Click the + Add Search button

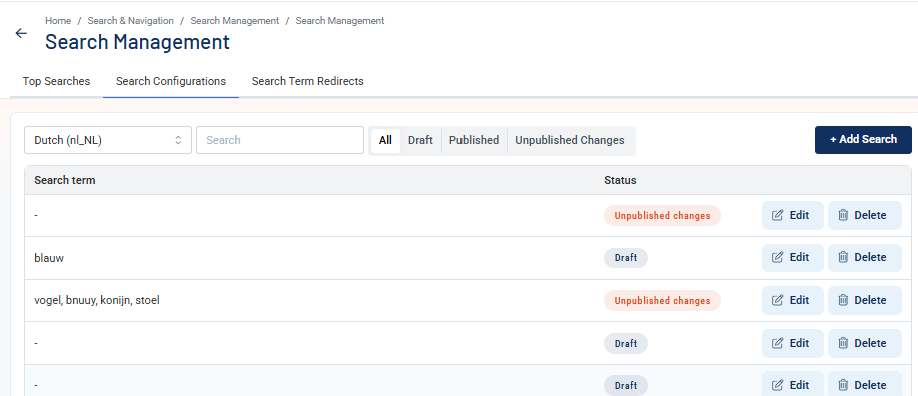pyautogui.click(x=863, y=139)
